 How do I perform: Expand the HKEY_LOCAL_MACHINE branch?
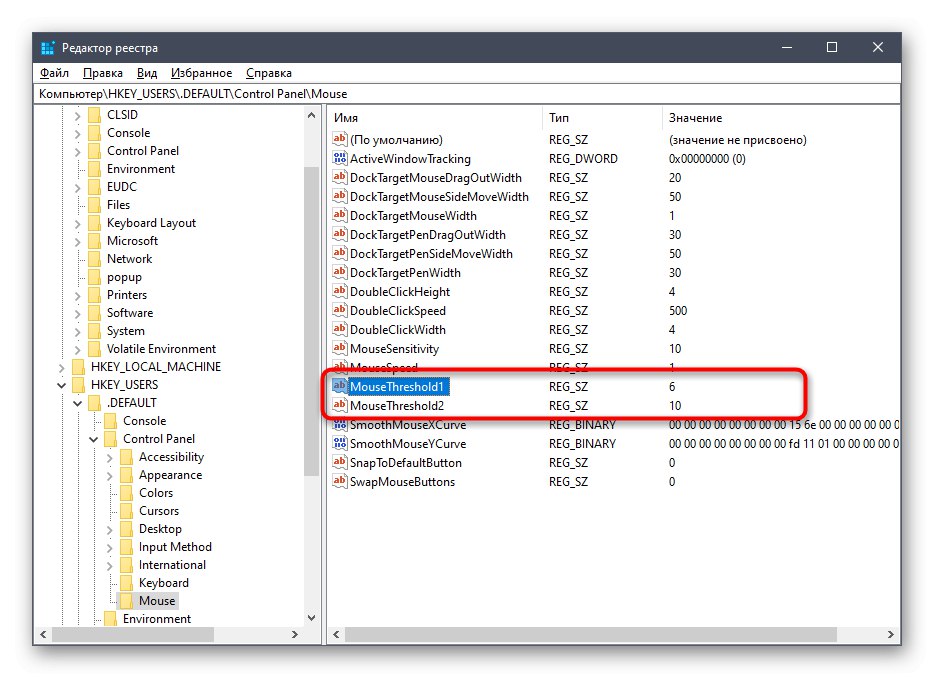(61, 368)
